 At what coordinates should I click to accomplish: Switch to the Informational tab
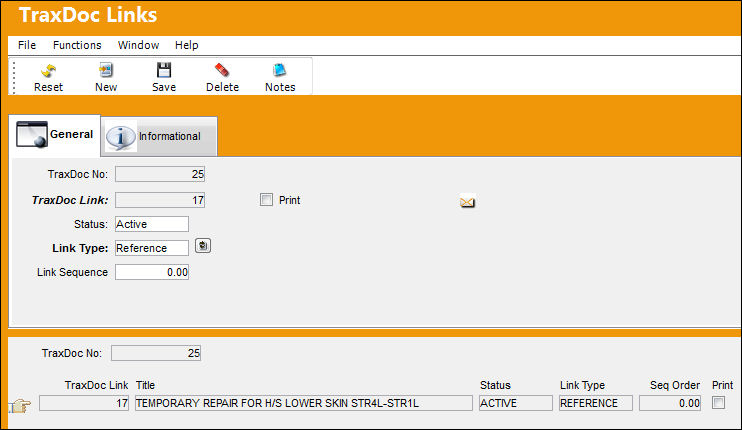coord(159,136)
